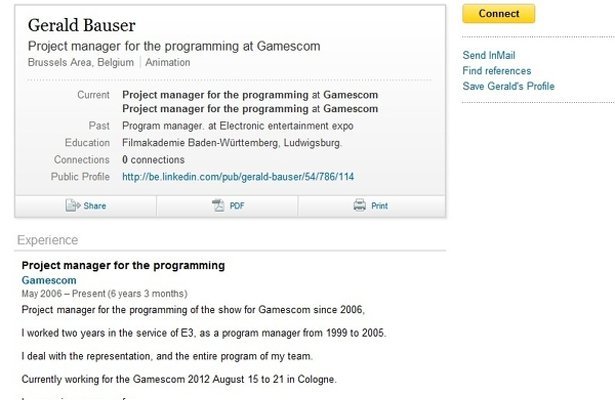Open the Gamescom company link under Experience
615x400 pixels.
tap(49, 280)
